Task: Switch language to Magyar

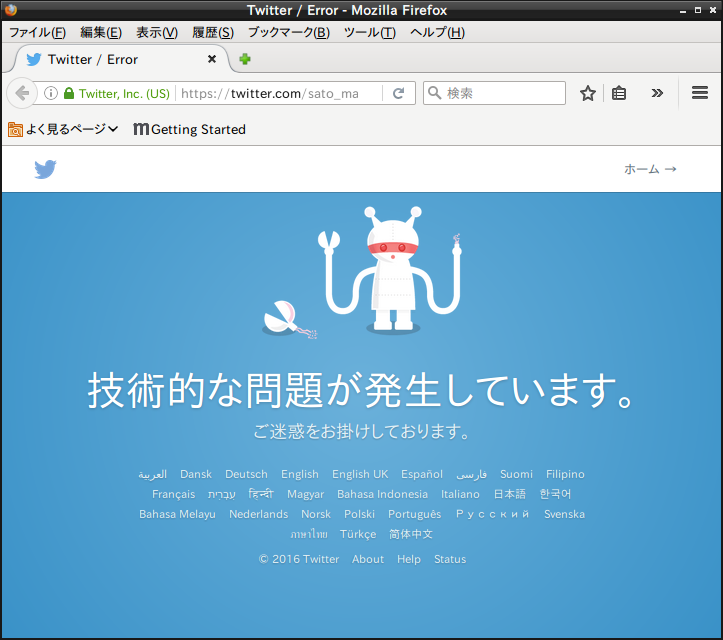Action: (305, 494)
